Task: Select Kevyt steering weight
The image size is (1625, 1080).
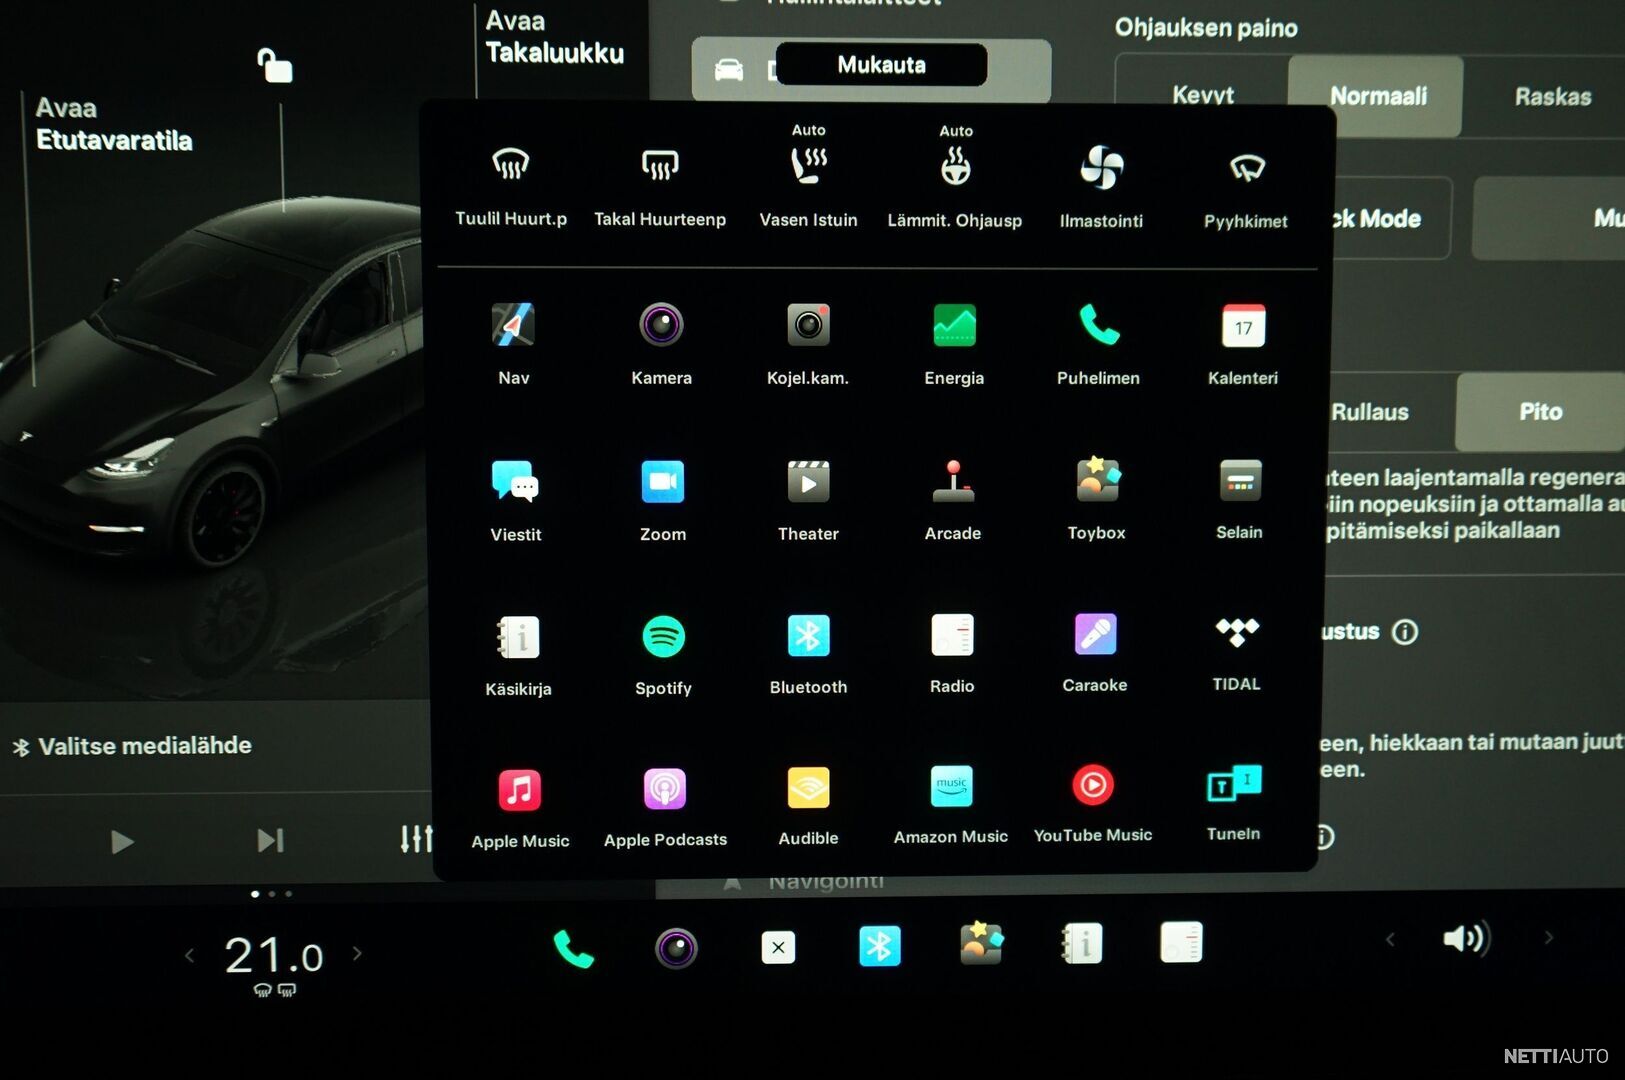Action: click(1203, 96)
